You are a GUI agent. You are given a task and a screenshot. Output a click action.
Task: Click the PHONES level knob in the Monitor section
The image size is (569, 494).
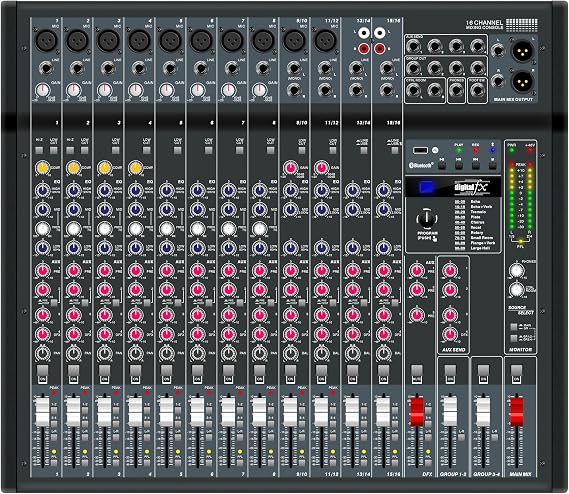click(x=517, y=270)
